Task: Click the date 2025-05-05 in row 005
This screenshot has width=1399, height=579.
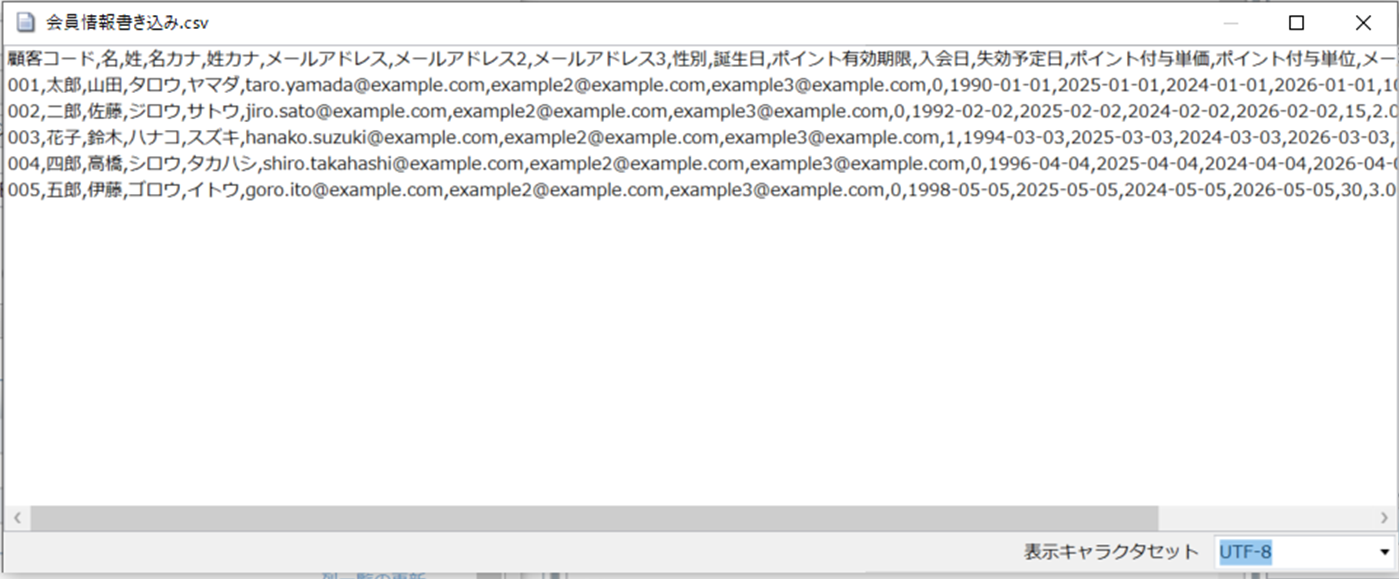Action: pos(1067,190)
